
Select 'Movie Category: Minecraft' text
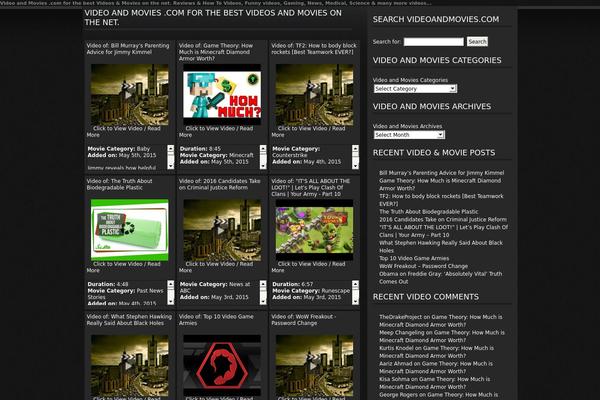(217, 155)
